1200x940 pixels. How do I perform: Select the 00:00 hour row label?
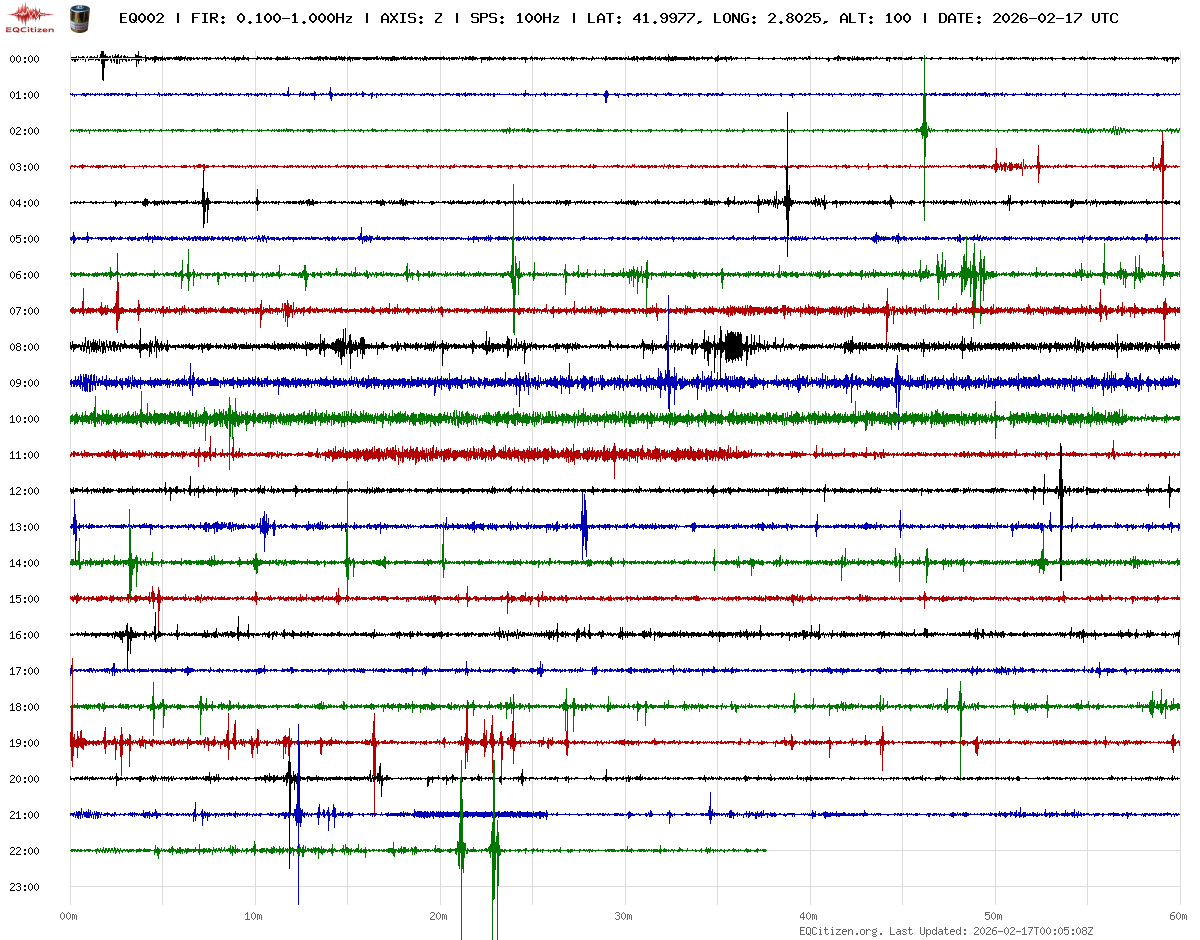(x=24, y=59)
